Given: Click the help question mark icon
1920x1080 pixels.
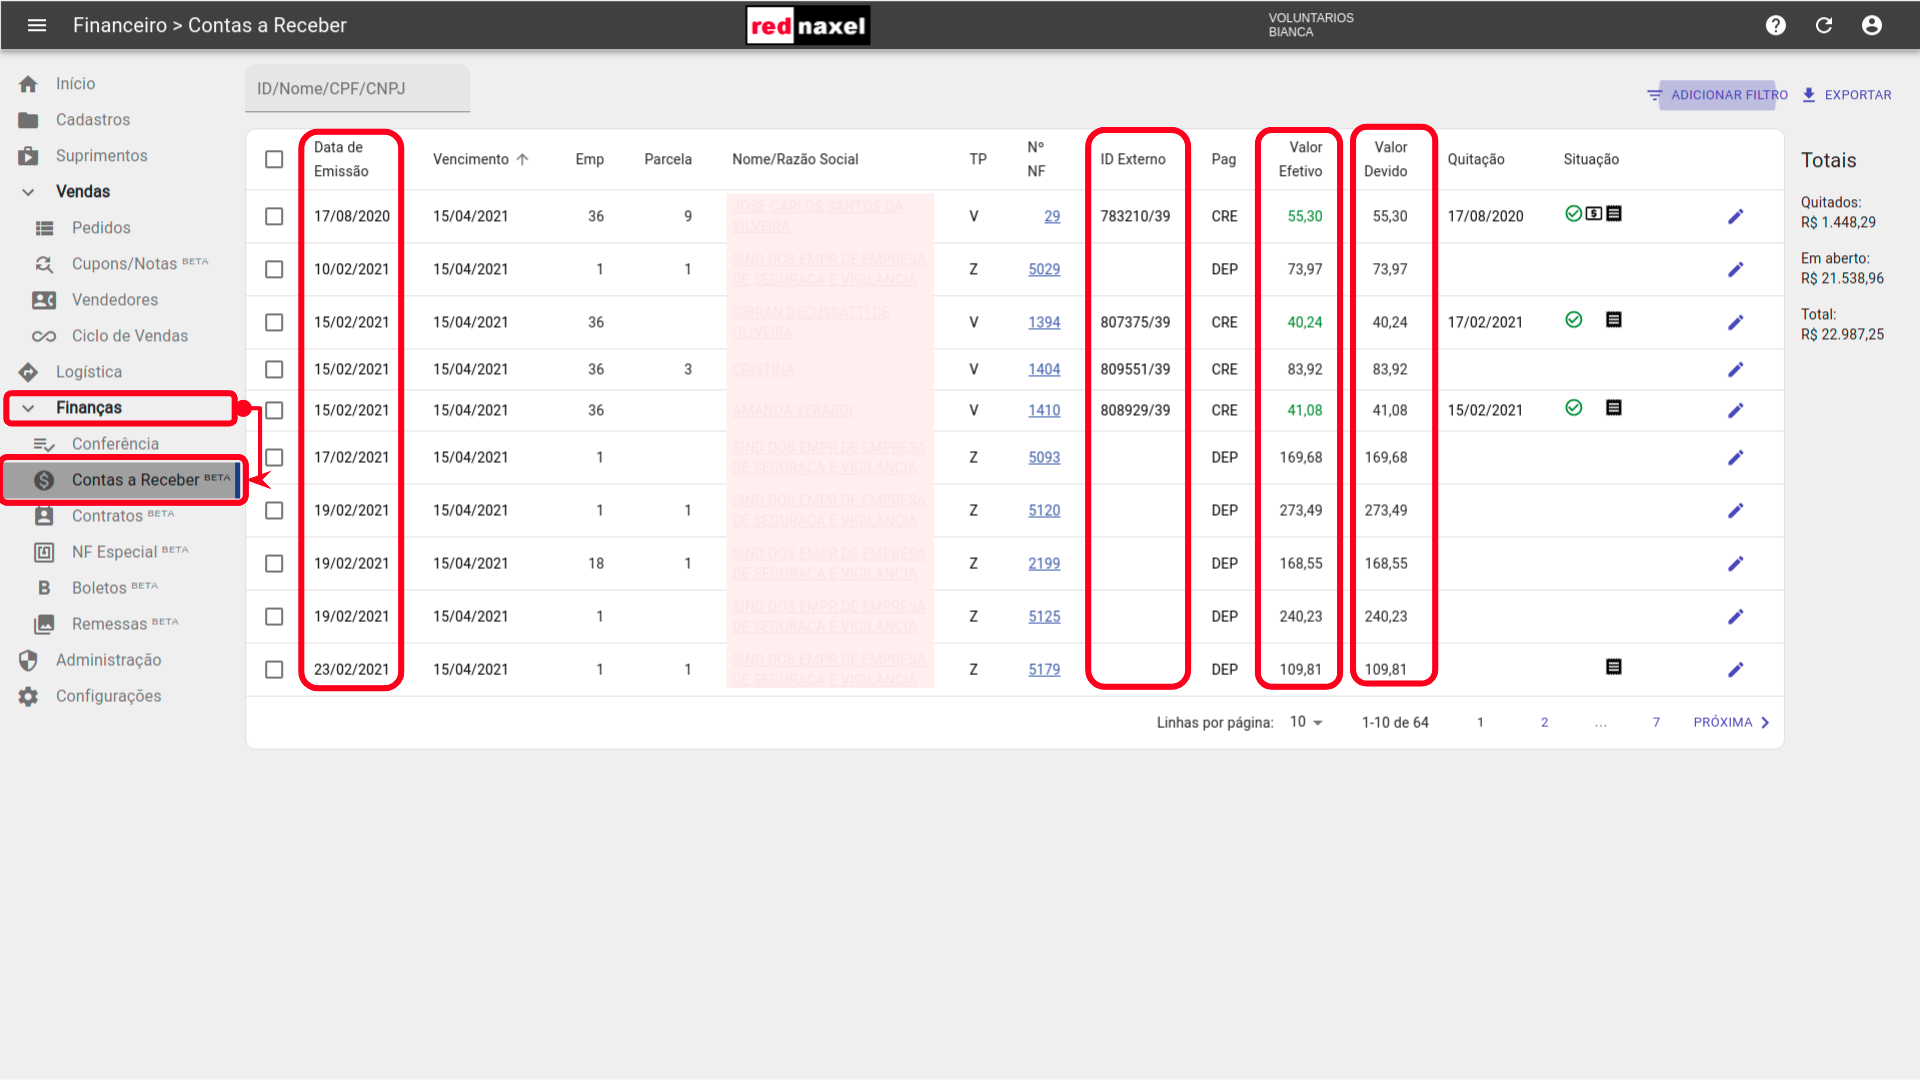Looking at the screenshot, I should (1776, 25).
